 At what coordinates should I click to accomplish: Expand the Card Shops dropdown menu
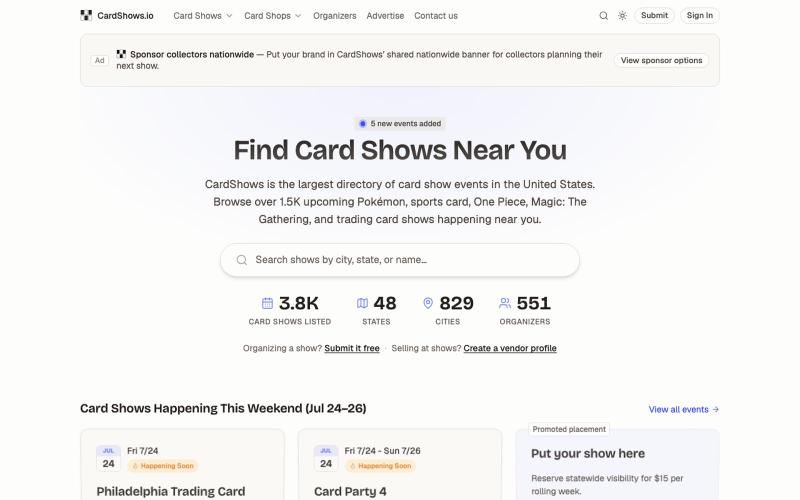(x=272, y=16)
